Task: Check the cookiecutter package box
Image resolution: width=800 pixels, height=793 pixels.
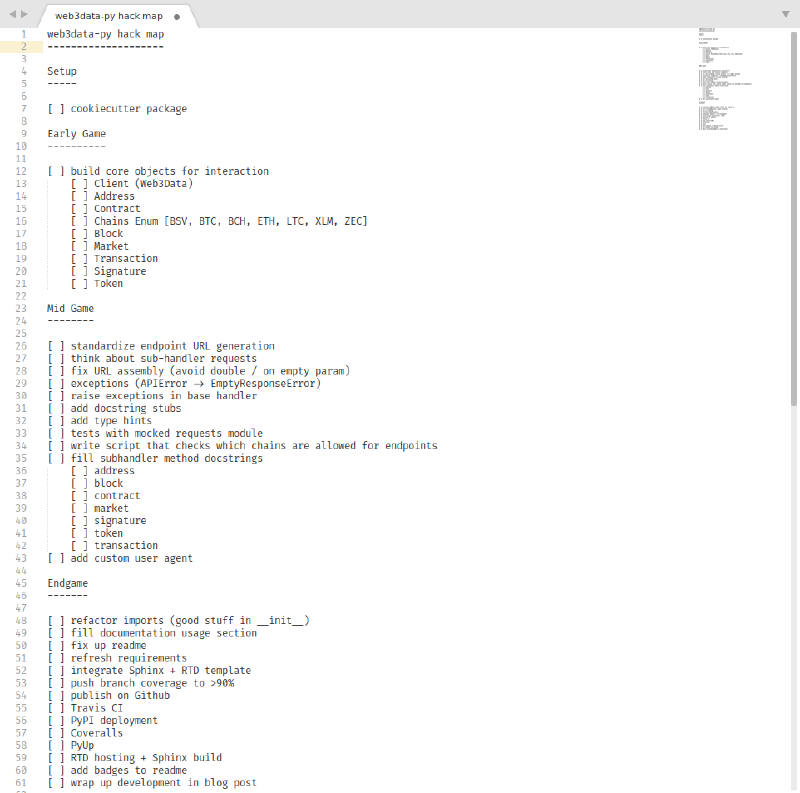Action: (56, 109)
